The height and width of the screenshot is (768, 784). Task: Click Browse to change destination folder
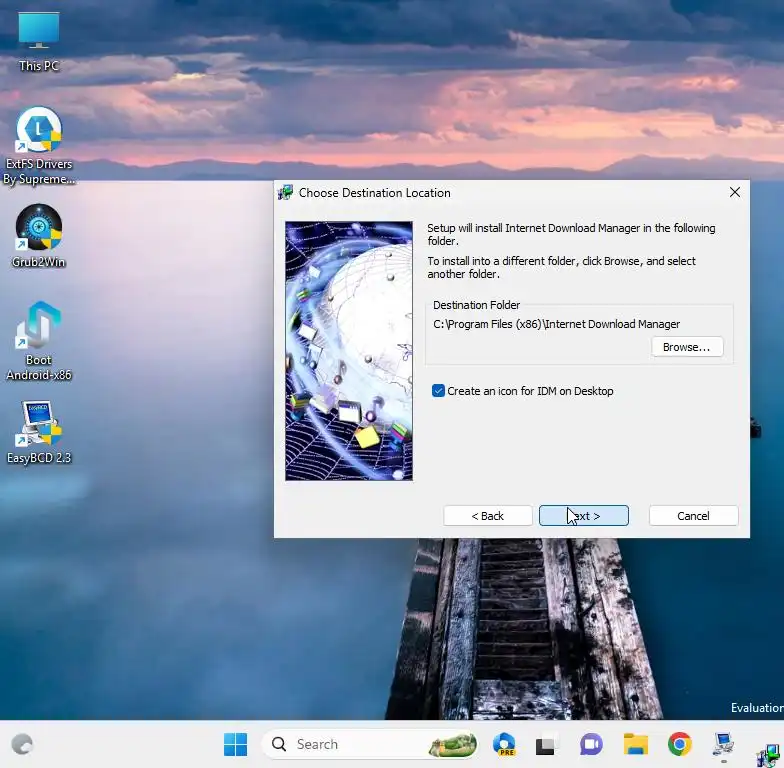coord(687,347)
